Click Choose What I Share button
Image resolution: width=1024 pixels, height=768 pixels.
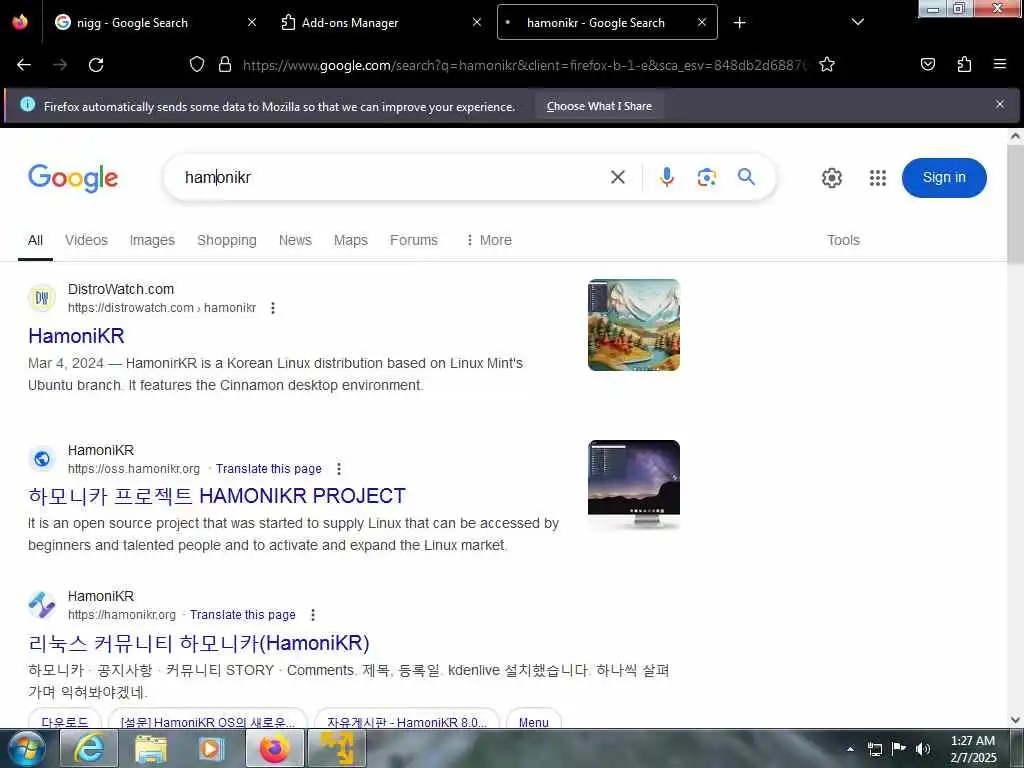(599, 106)
